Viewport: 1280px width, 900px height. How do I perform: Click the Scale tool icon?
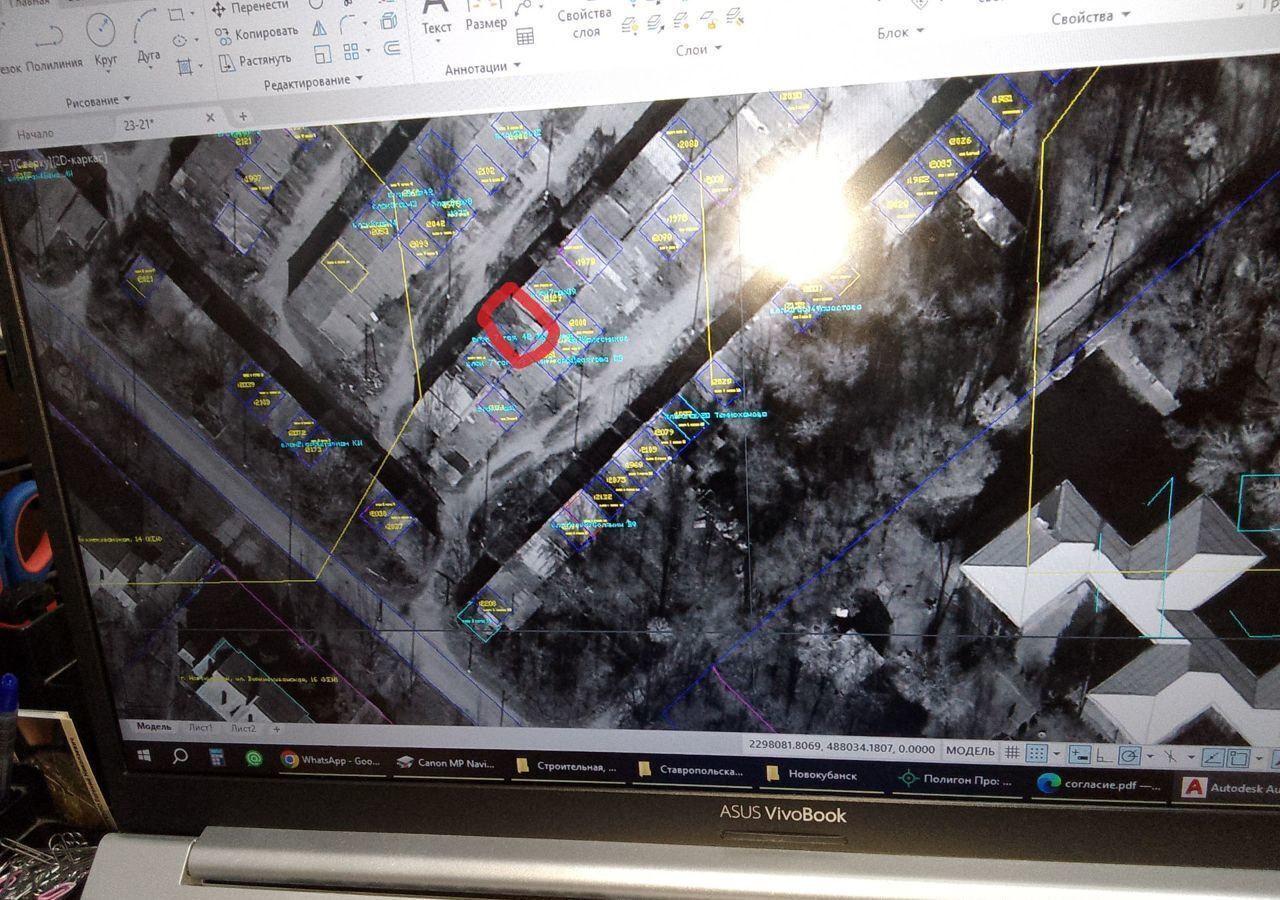click(322, 53)
